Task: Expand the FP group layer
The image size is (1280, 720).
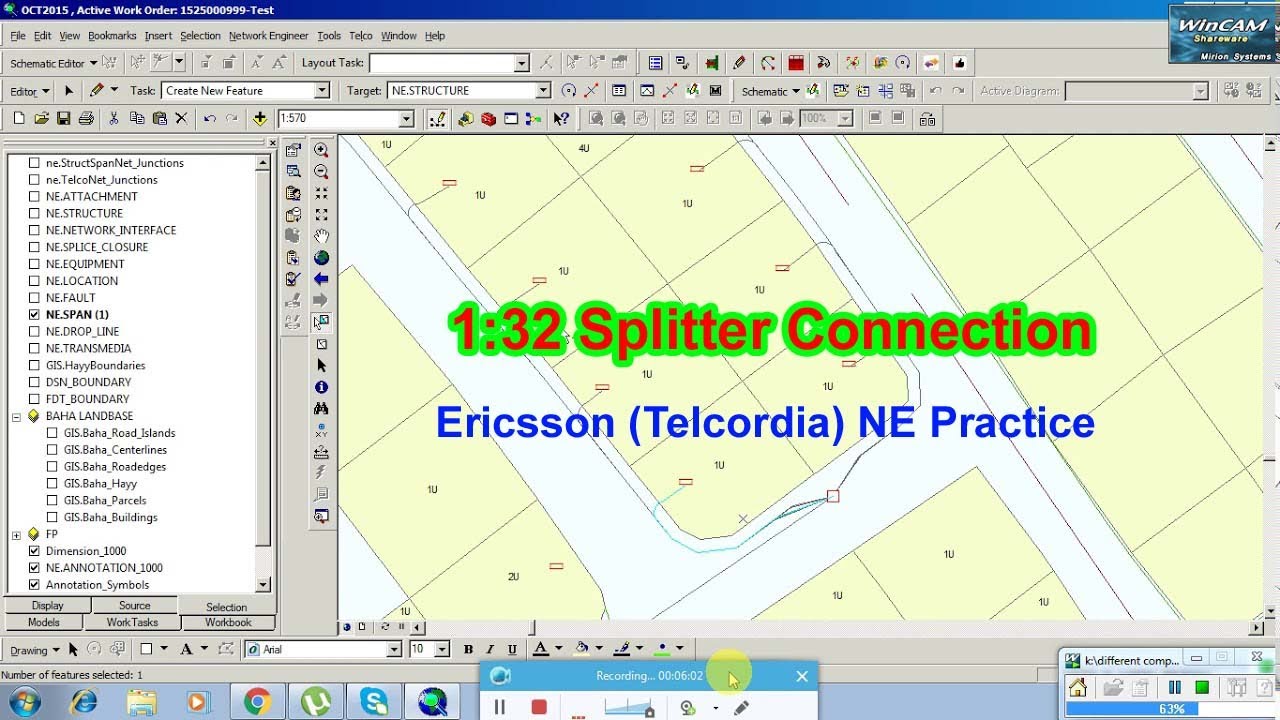Action: [17, 534]
